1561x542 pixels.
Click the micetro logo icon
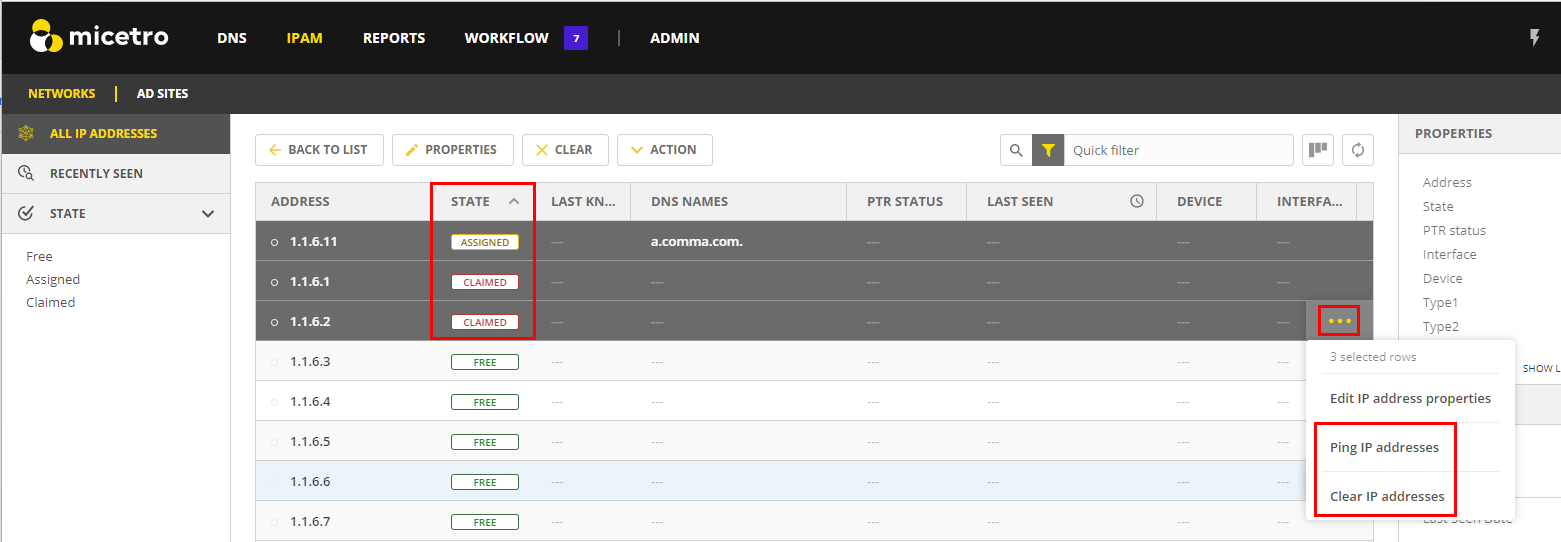(x=47, y=37)
